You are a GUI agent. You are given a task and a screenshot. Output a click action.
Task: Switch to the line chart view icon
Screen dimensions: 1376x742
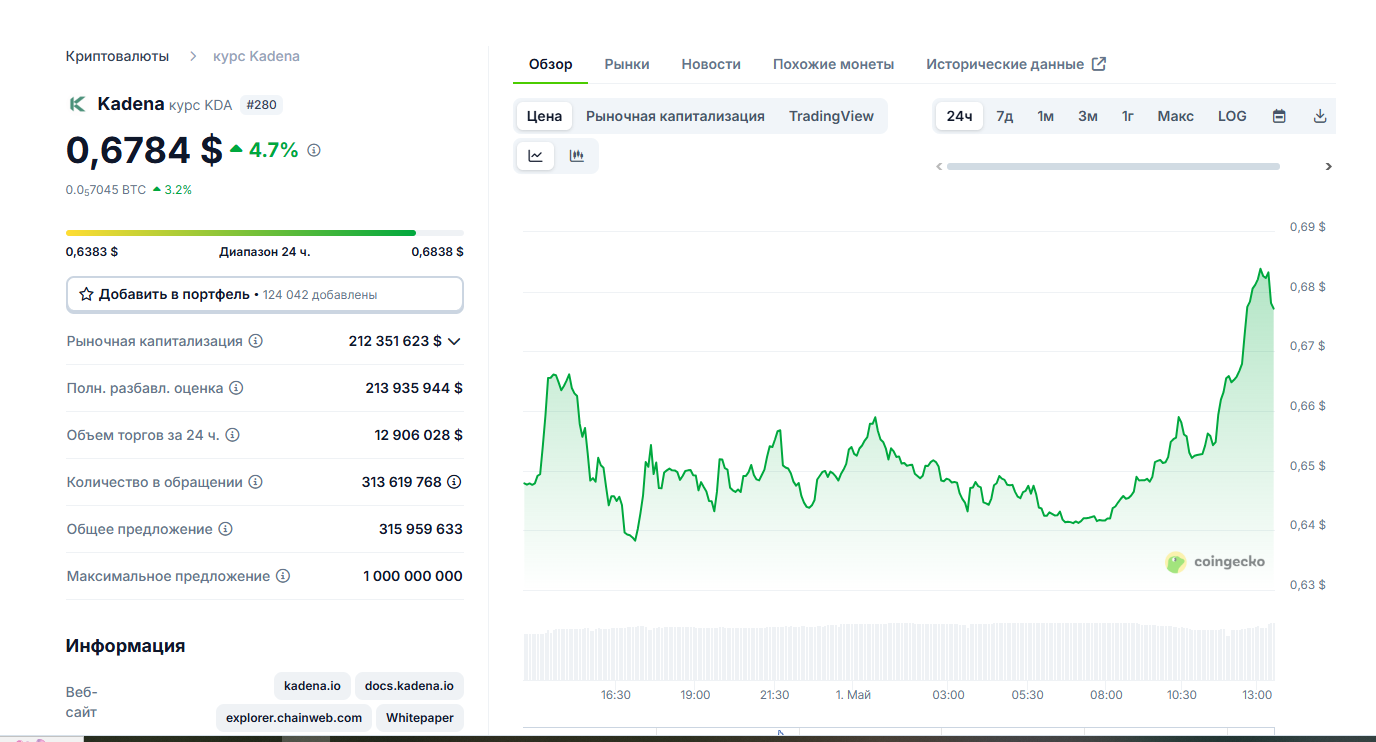536,155
